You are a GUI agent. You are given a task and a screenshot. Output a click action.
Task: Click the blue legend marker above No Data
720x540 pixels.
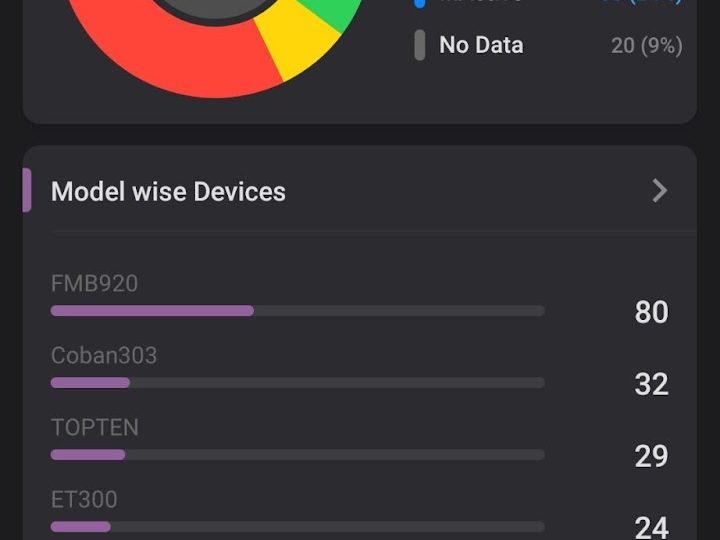pos(419,3)
